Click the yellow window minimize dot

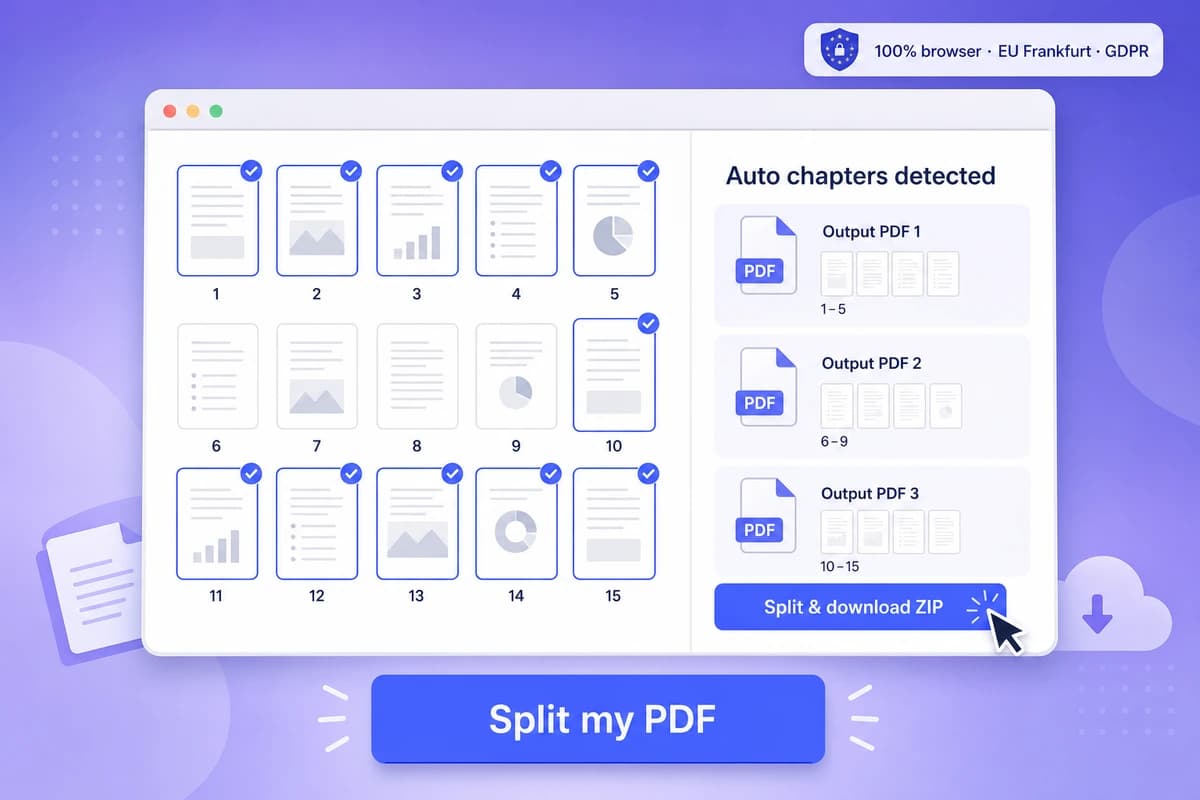pyautogui.click(x=193, y=111)
